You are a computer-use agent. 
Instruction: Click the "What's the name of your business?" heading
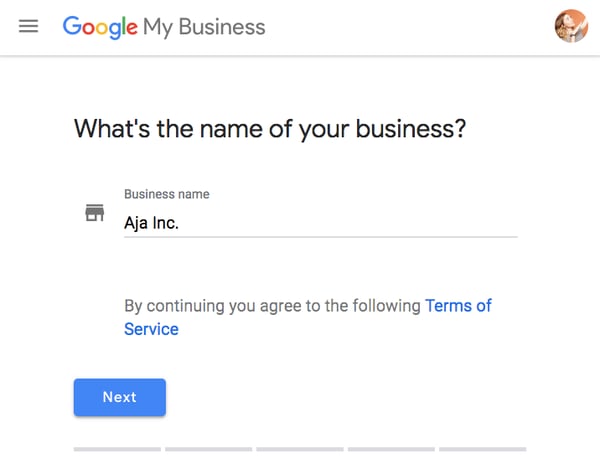[x=270, y=129]
